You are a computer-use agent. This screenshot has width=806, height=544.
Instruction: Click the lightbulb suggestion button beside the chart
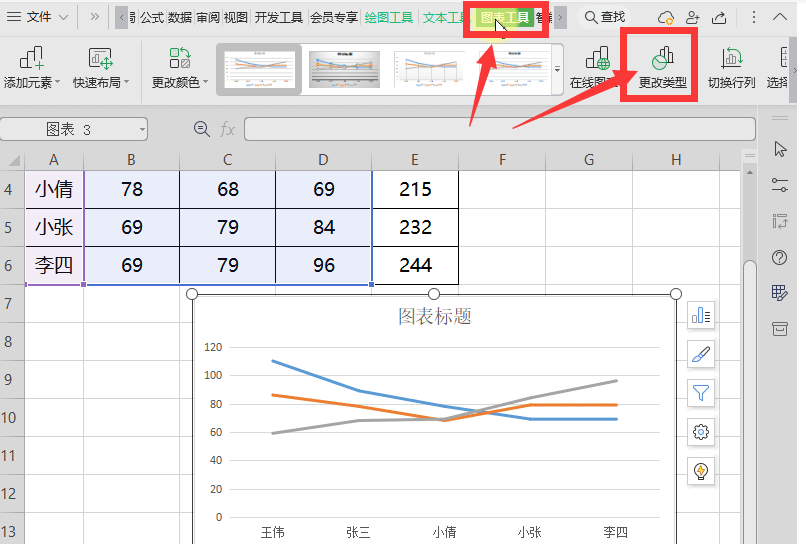[702, 471]
